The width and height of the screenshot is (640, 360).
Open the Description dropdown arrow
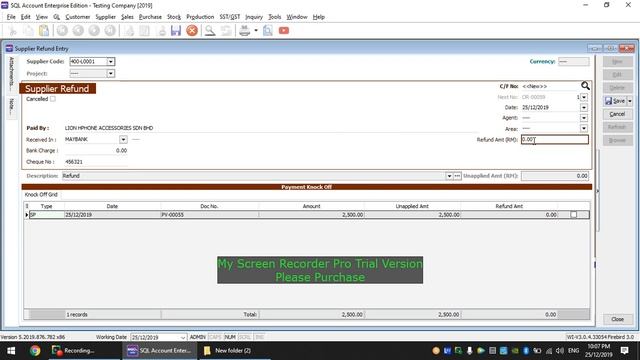pos(449,176)
